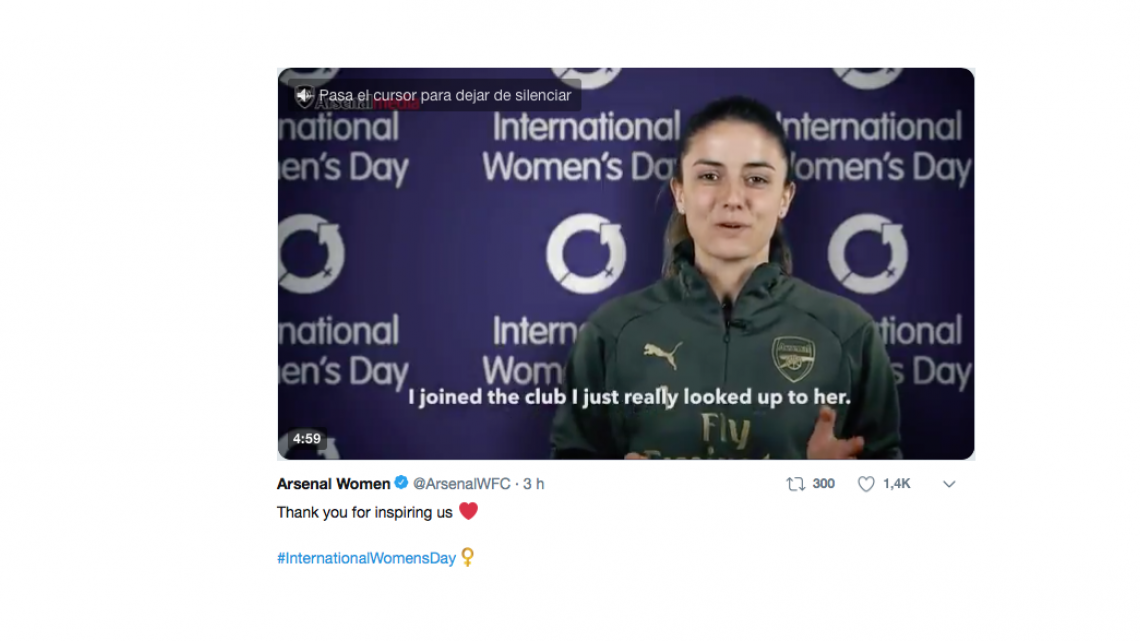Click the red heart emoji in tweet
1140x641 pixels.
[x=468, y=512]
